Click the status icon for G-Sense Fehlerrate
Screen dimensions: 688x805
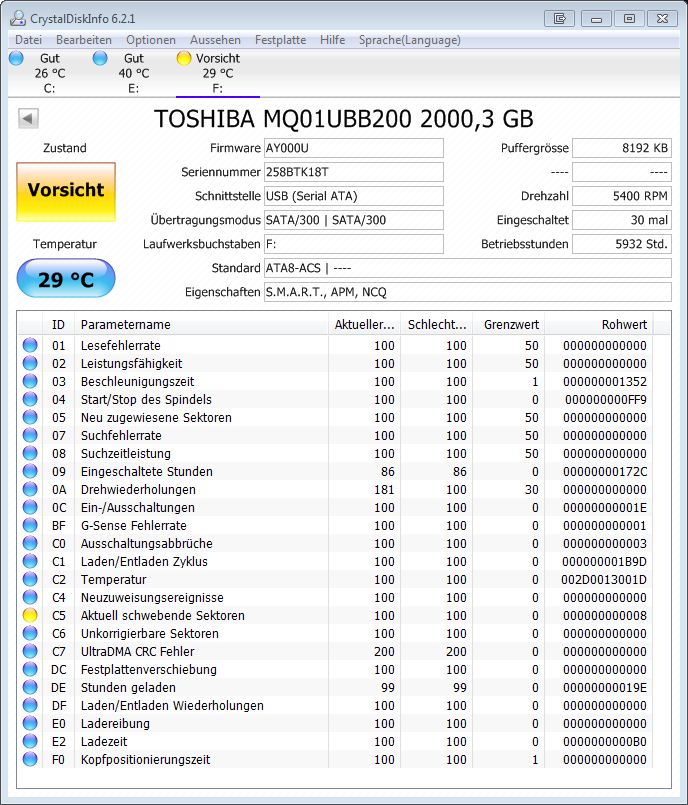coord(30,525)
